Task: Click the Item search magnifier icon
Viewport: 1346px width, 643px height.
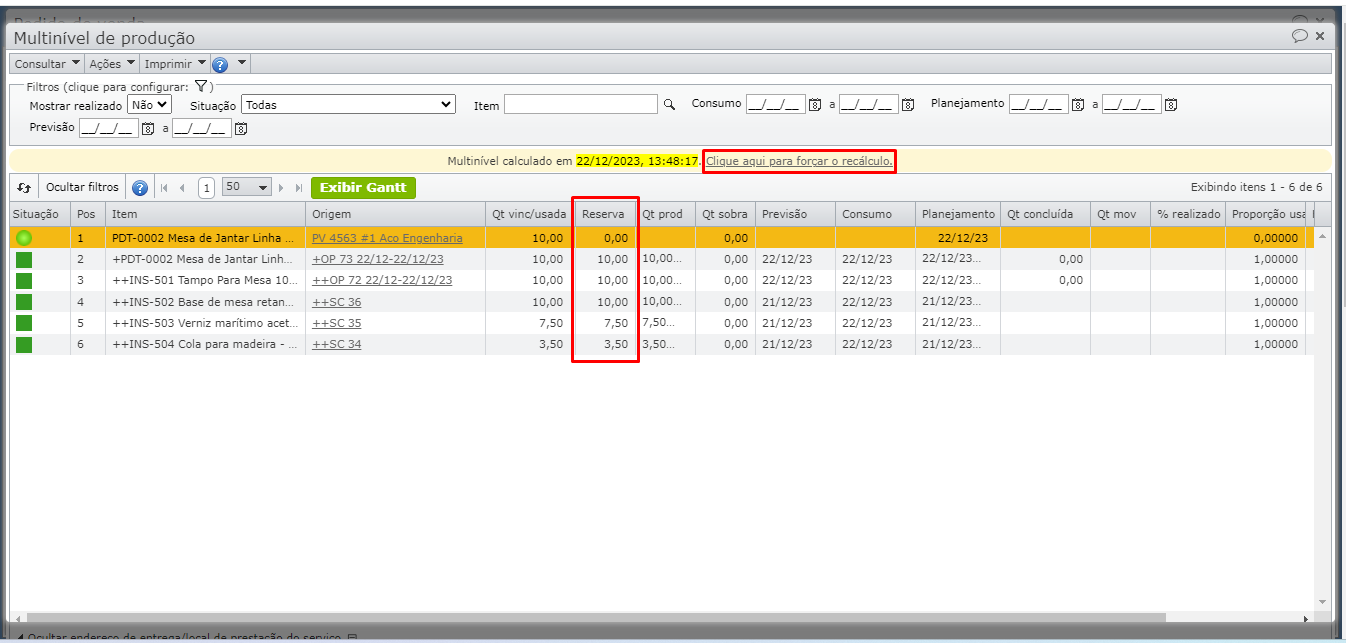Action: coord(670,105)
